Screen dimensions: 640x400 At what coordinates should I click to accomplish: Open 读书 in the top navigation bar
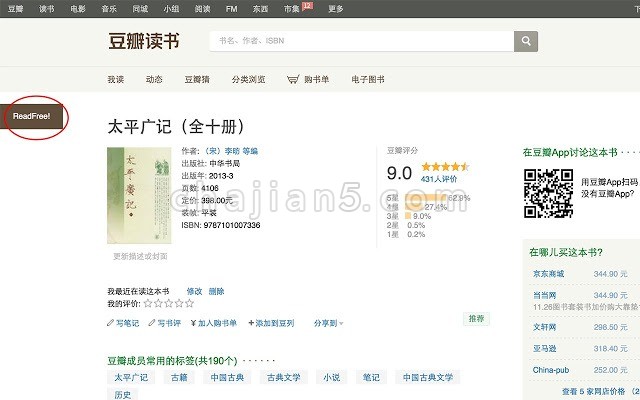tap(47, 9)
